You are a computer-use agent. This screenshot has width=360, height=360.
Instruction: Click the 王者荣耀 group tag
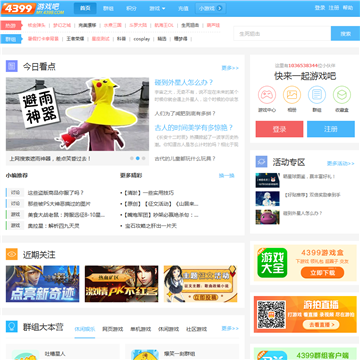(x=75, y=39)
